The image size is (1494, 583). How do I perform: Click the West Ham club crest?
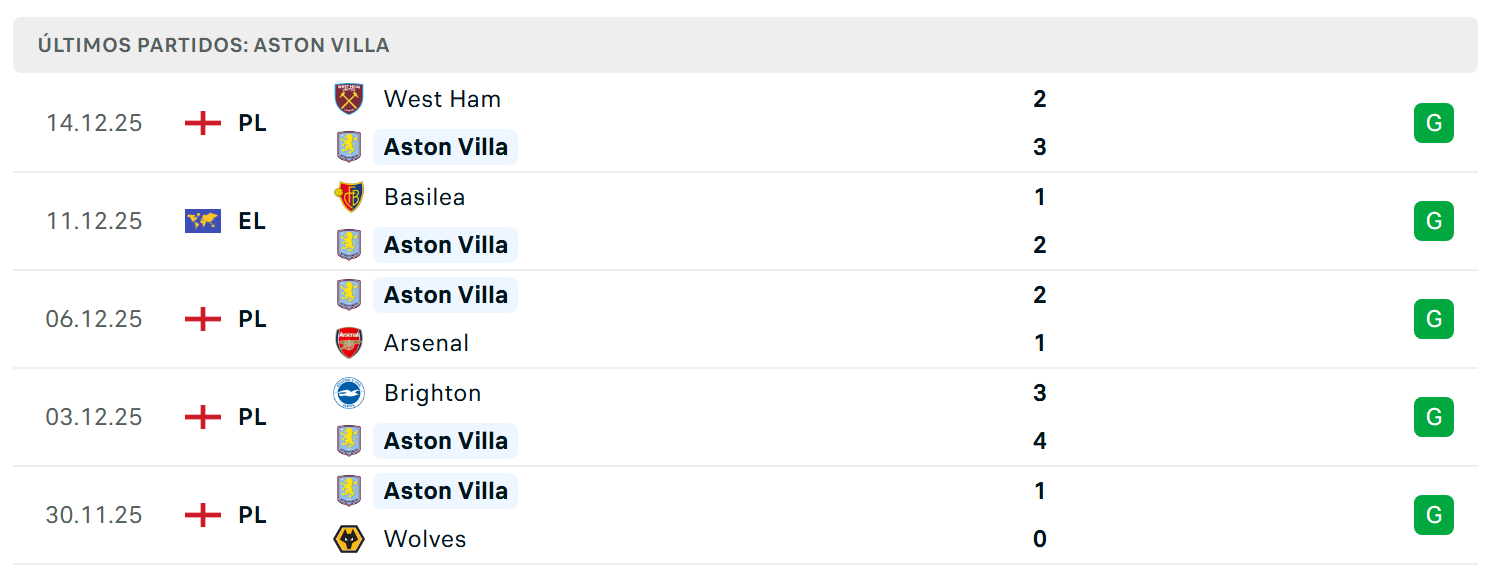(349, 99)
